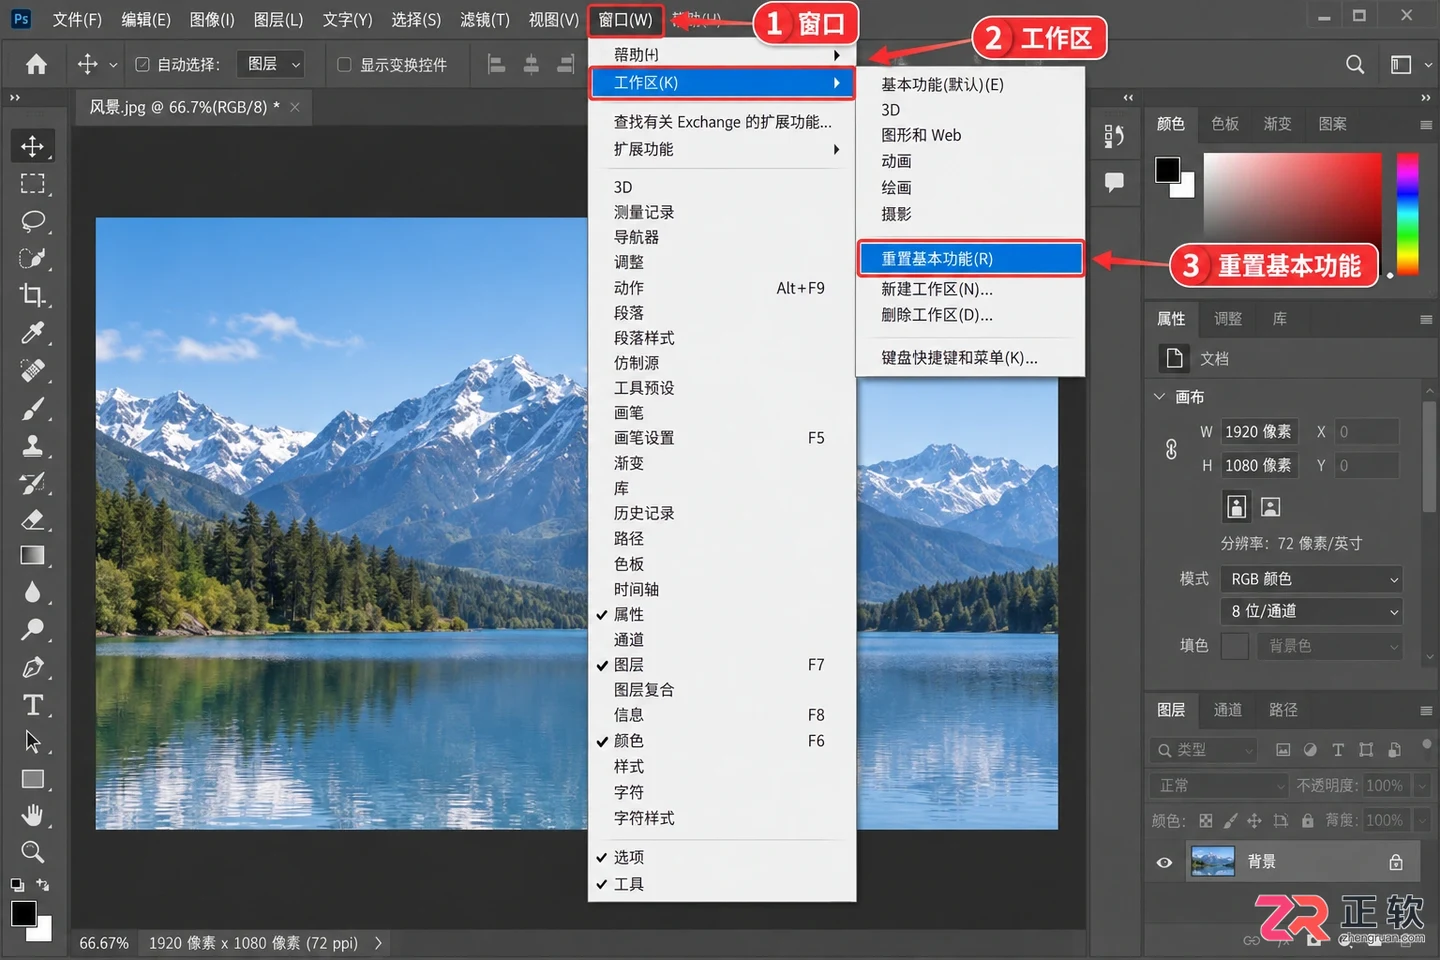Image resolution: width=1440 pixels, height=960 pixels.
Task: Open the 图层 auto-select dropdown
Action: click(x=270, y=64)
